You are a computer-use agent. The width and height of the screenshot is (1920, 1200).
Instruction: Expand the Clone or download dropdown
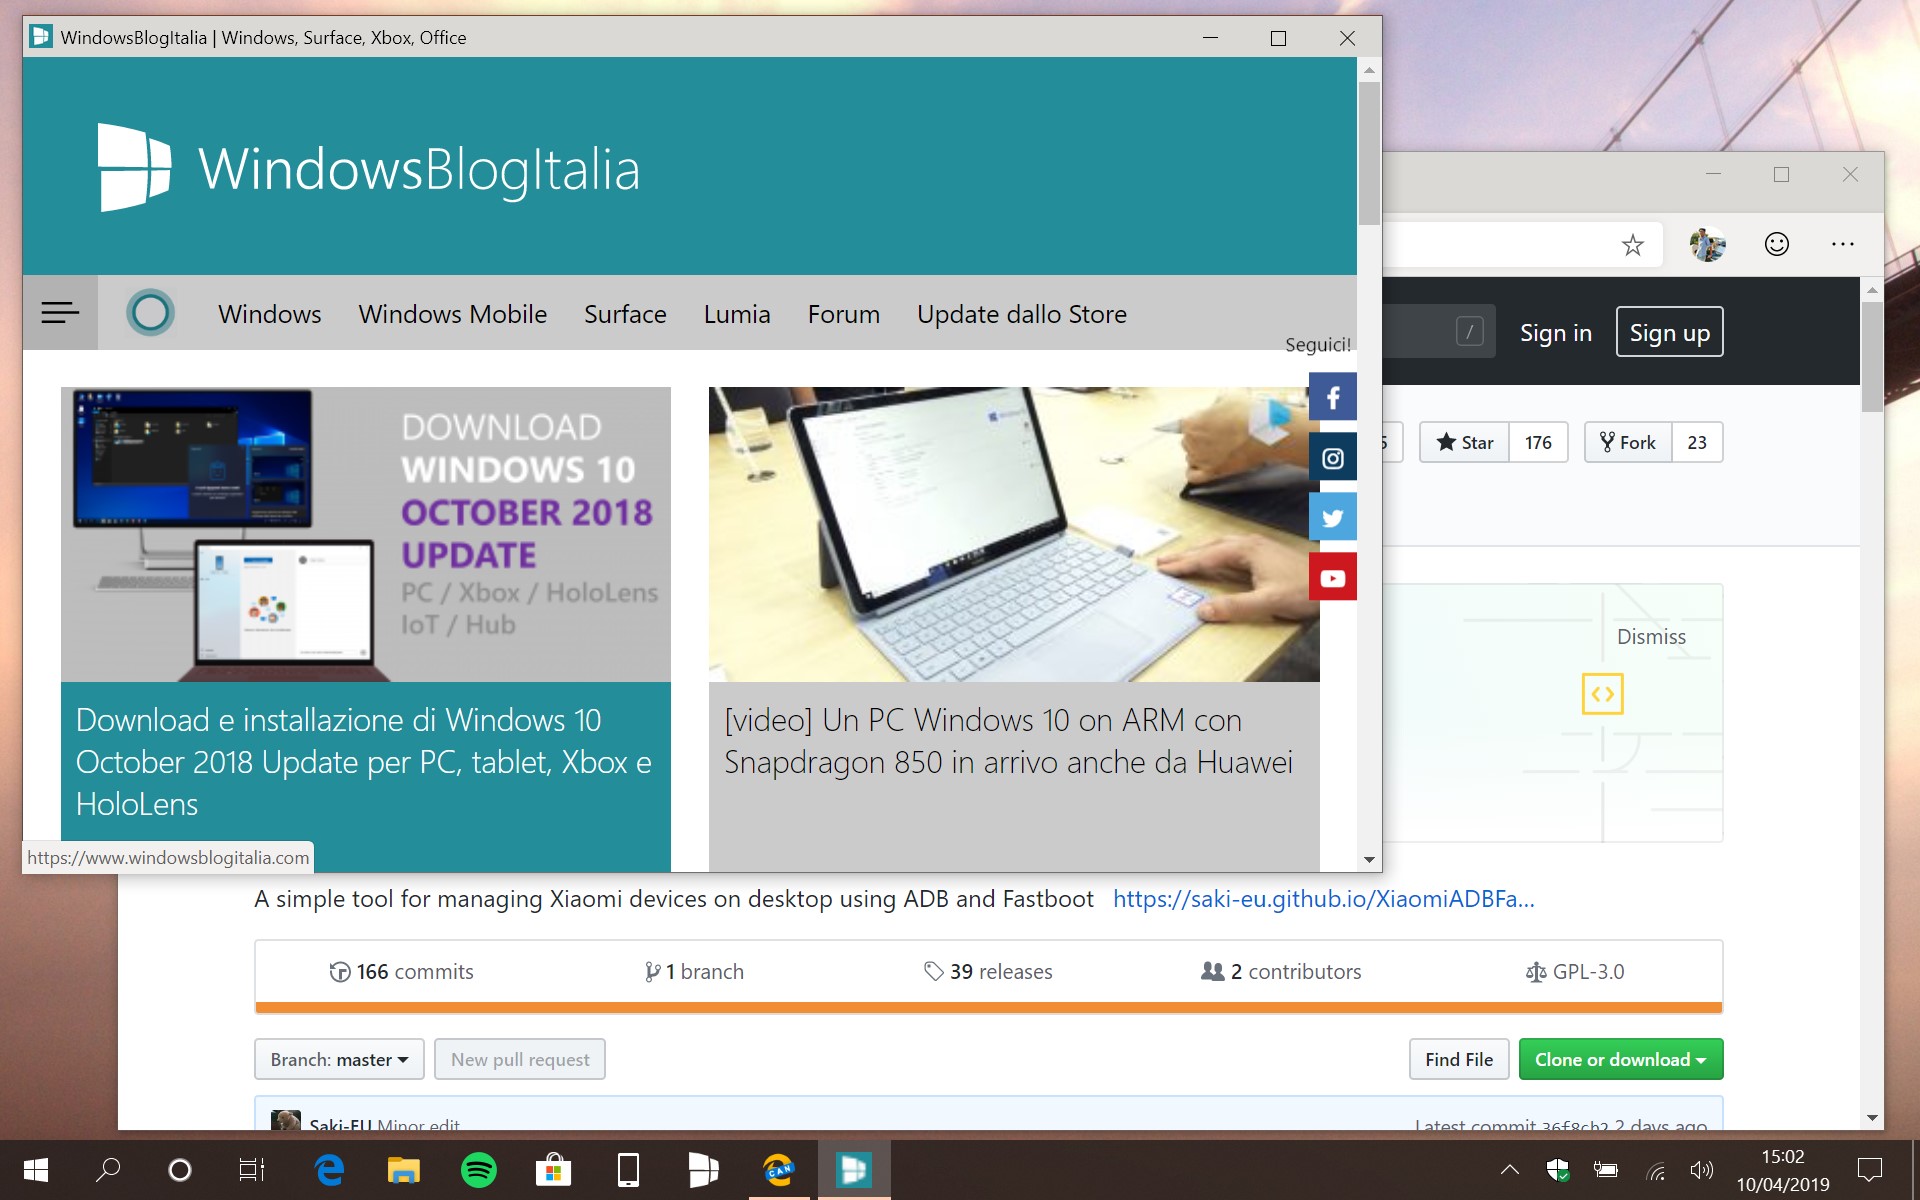[x=1621, y=1059]
